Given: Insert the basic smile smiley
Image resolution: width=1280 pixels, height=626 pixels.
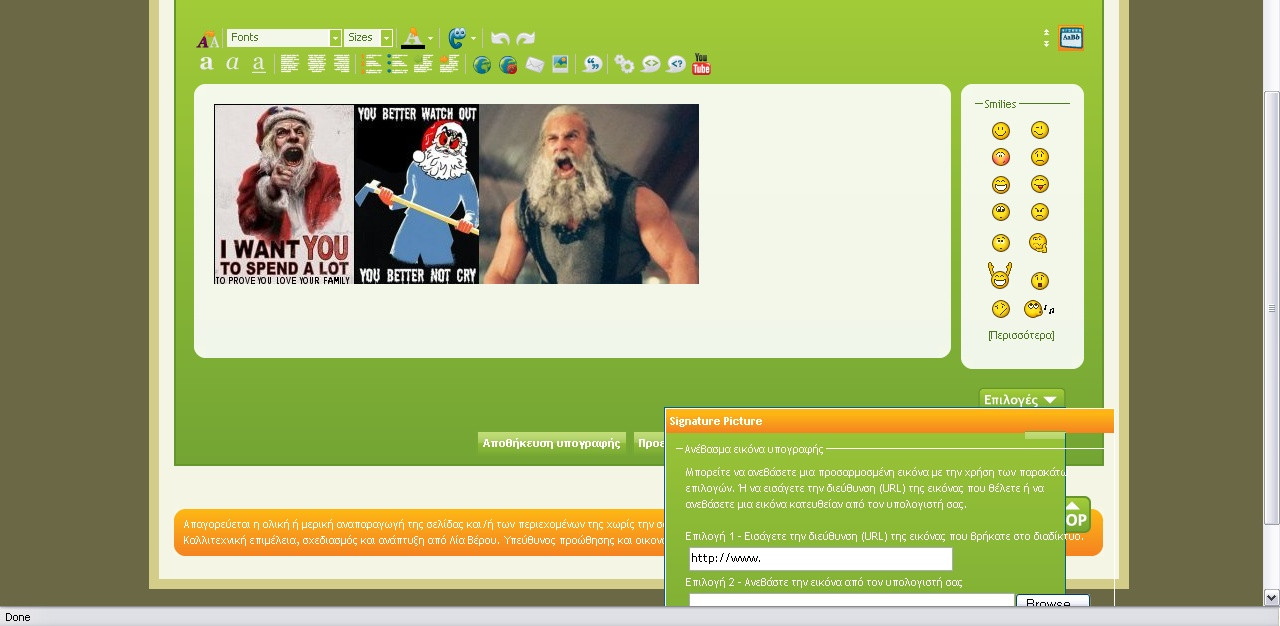Looking at the screenshot, I should click(1001, 131).
